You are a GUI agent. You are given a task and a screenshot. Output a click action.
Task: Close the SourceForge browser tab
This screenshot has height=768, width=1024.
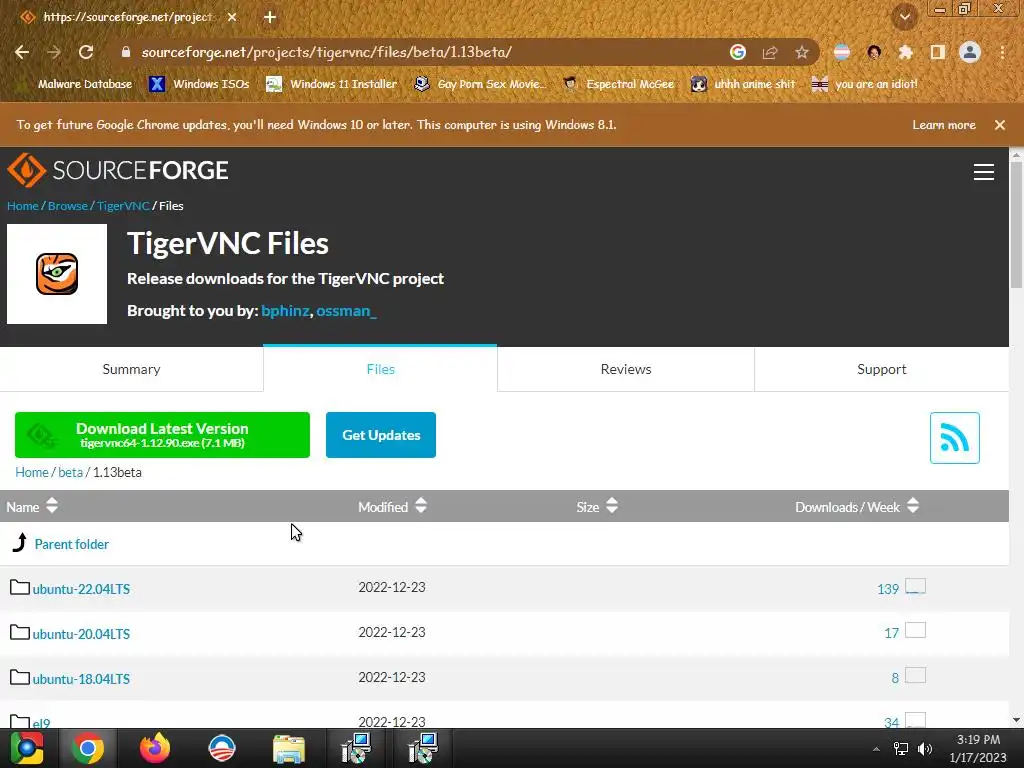click(232, 18)
